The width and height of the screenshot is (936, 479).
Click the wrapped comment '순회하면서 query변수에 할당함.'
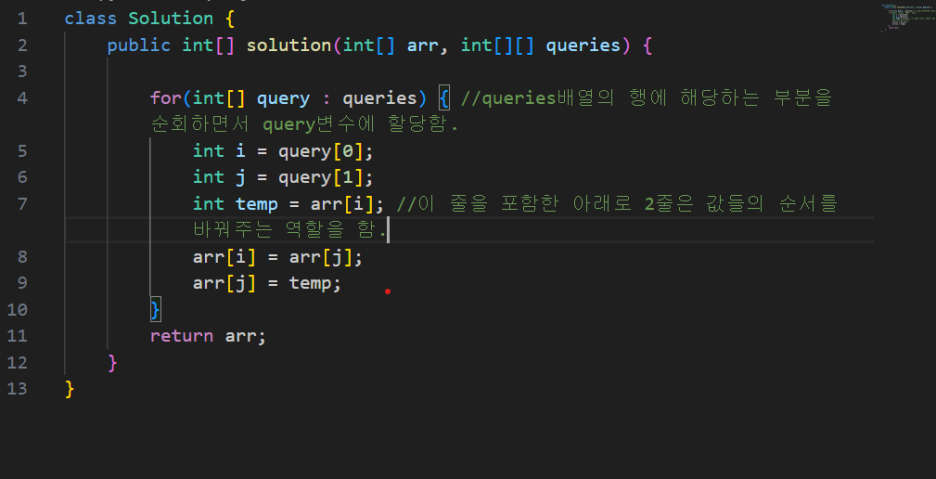[x=304, y=124]
